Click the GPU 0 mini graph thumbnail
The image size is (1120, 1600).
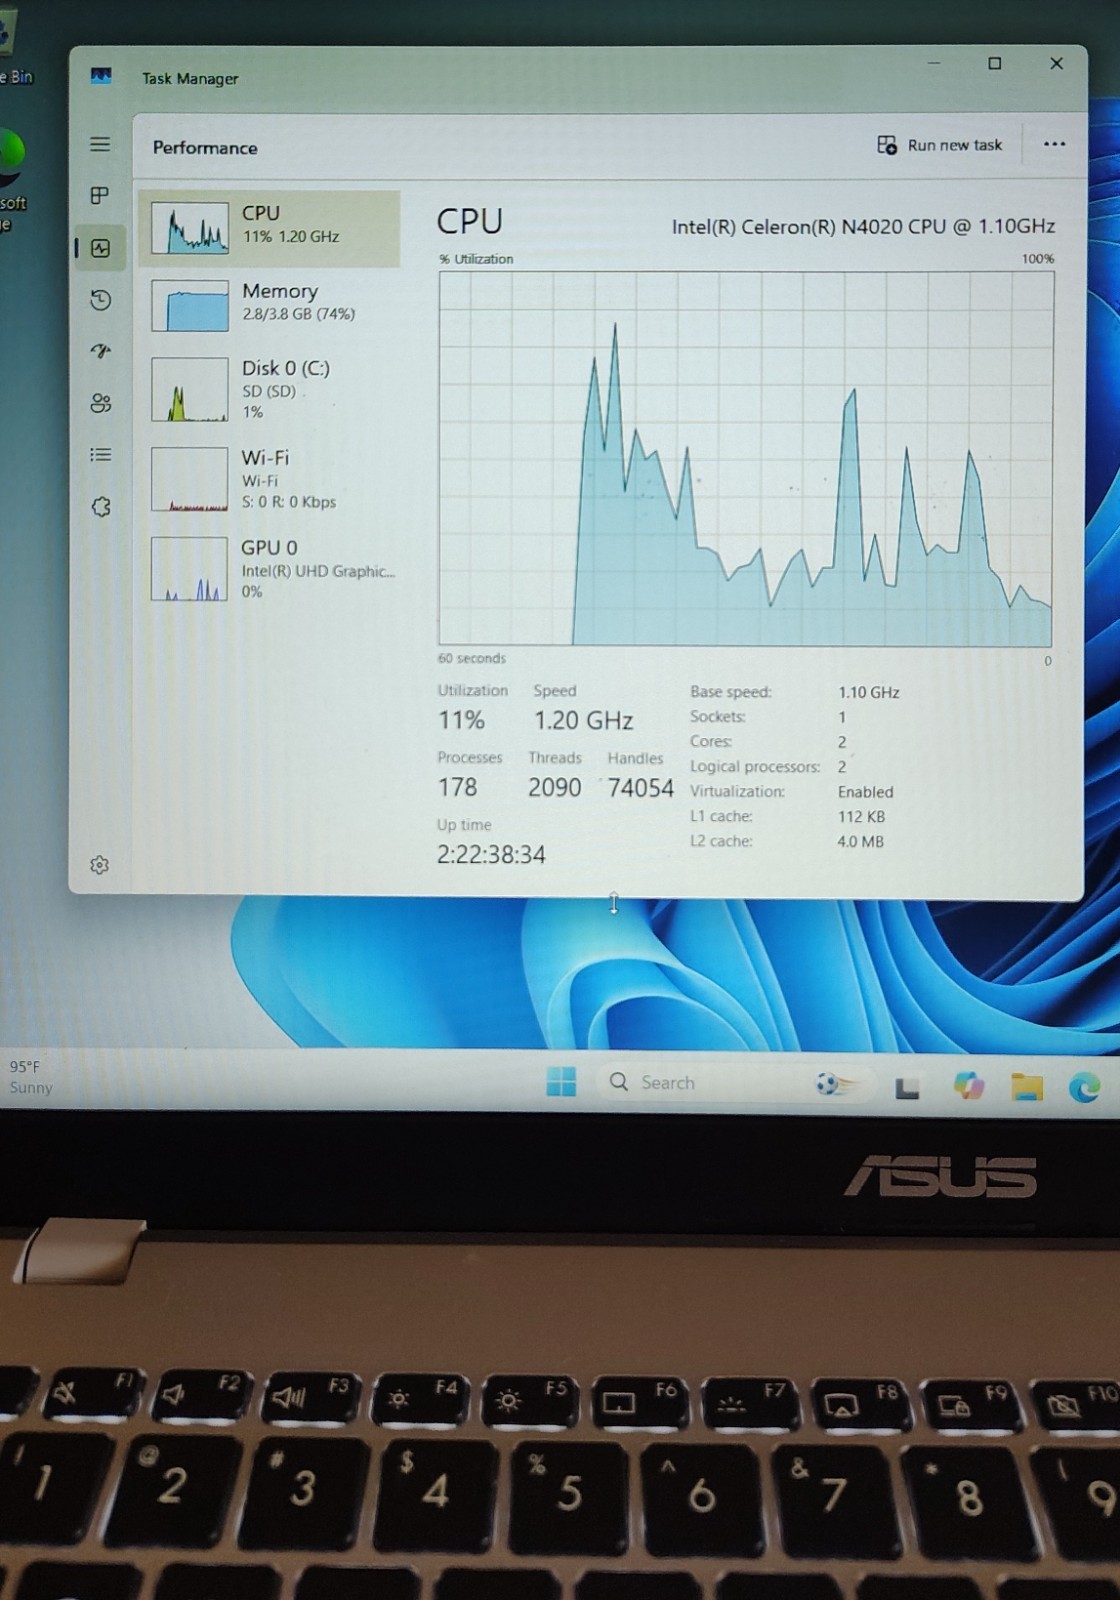point(189,569)
